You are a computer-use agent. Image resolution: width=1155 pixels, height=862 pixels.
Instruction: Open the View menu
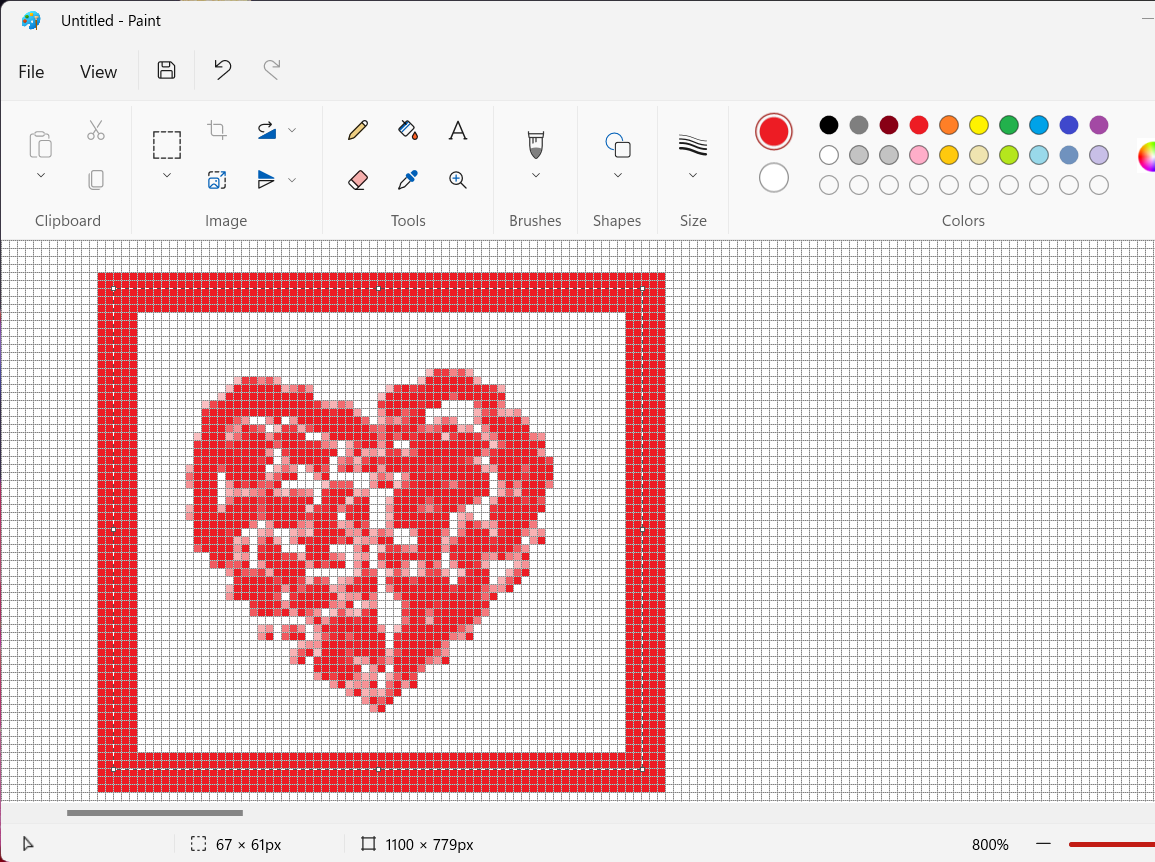[98, 71]
